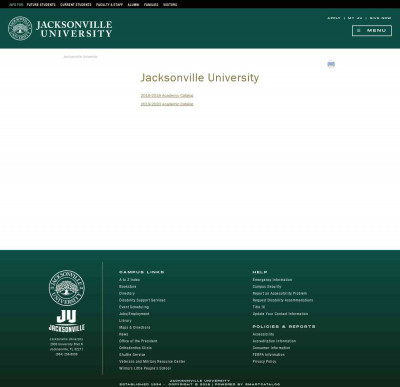
Task: Open Visitors in top bar
Action: coord(170,5)
